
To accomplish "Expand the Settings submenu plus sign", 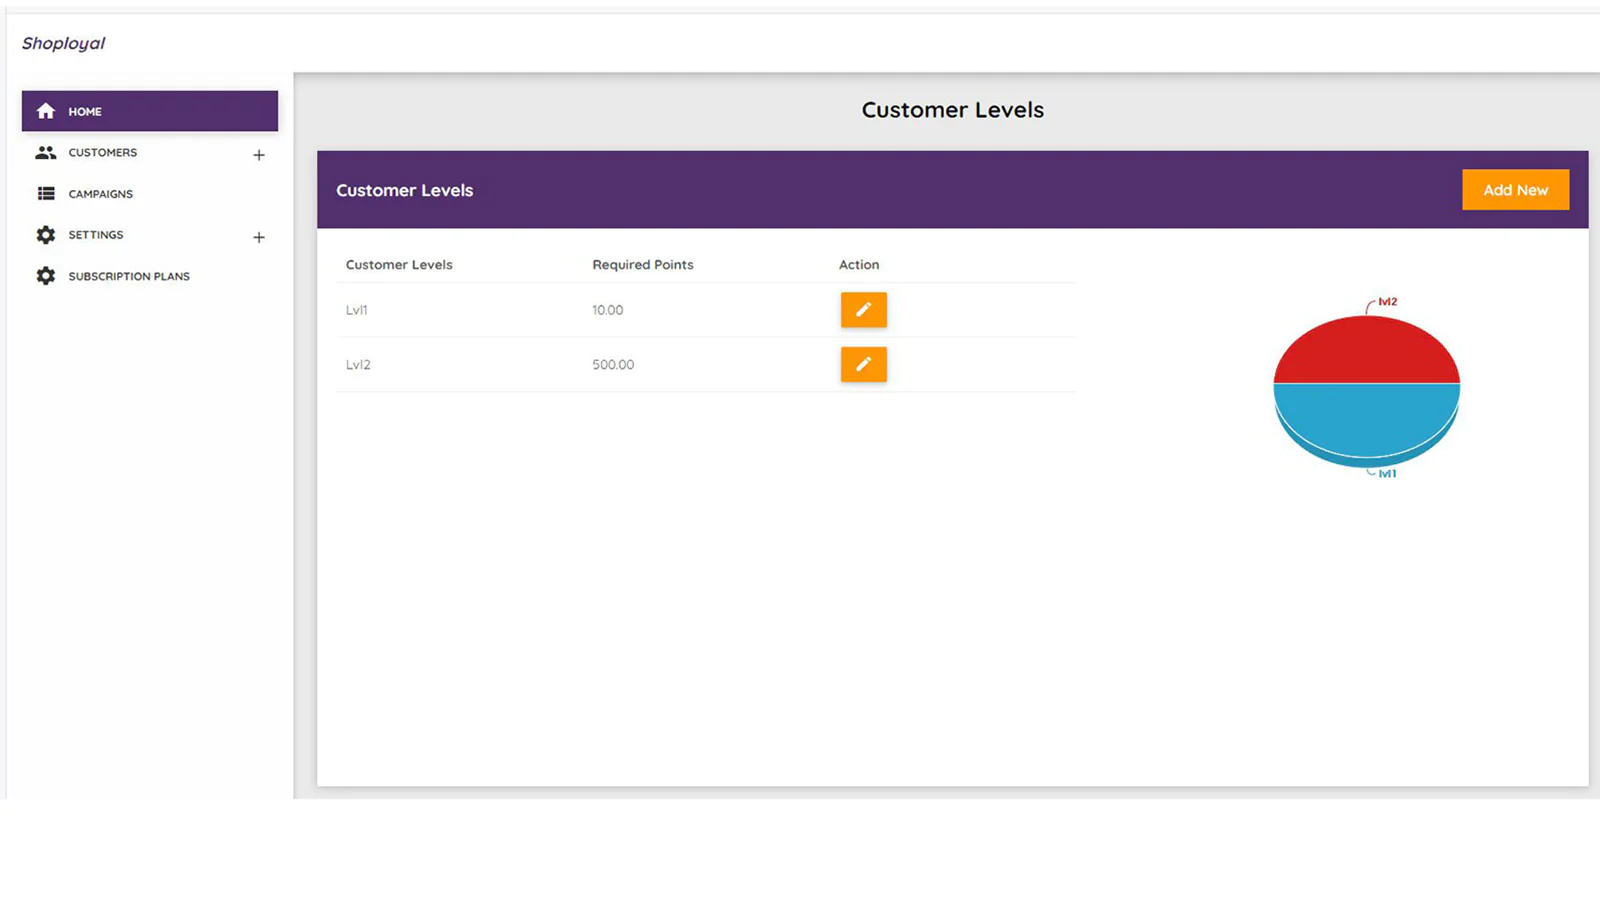I will [x=259, y=237].
